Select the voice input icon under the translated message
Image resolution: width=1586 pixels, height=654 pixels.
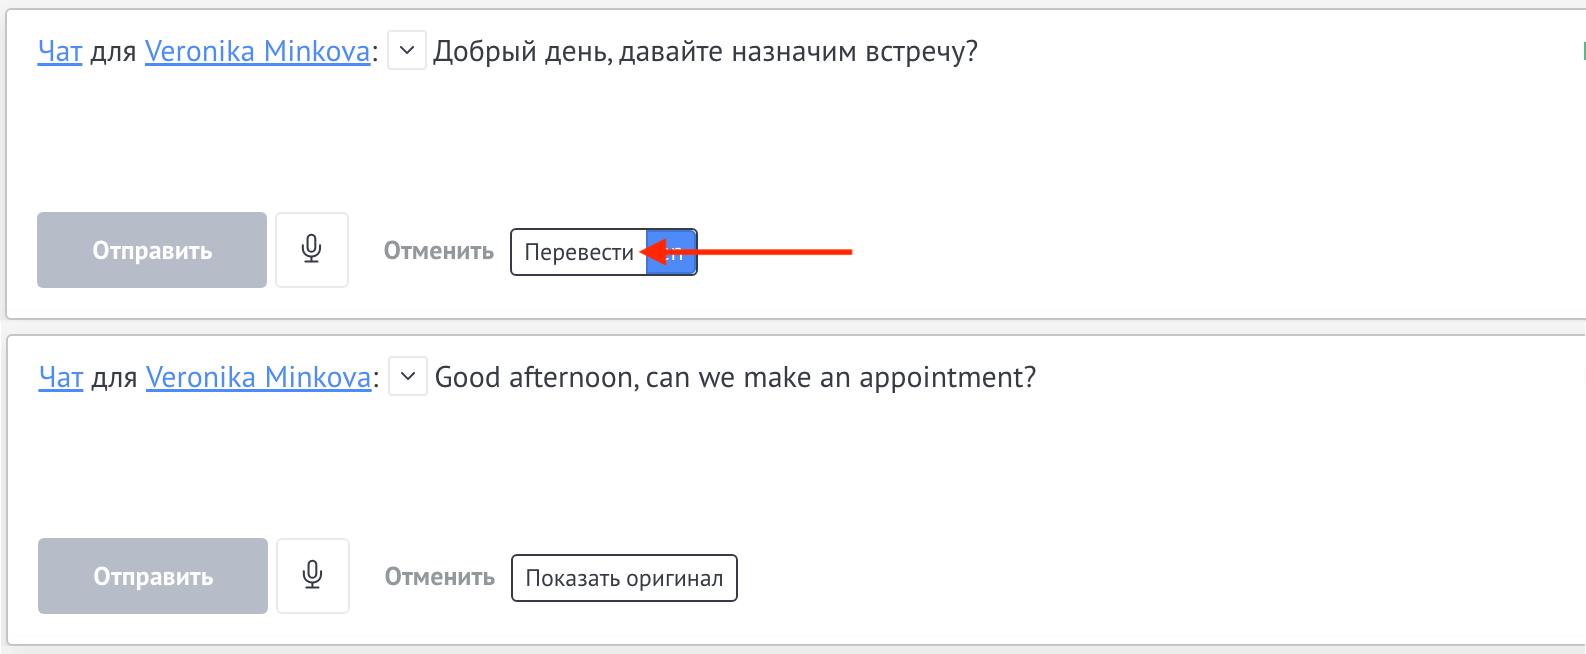click(312, 576)
